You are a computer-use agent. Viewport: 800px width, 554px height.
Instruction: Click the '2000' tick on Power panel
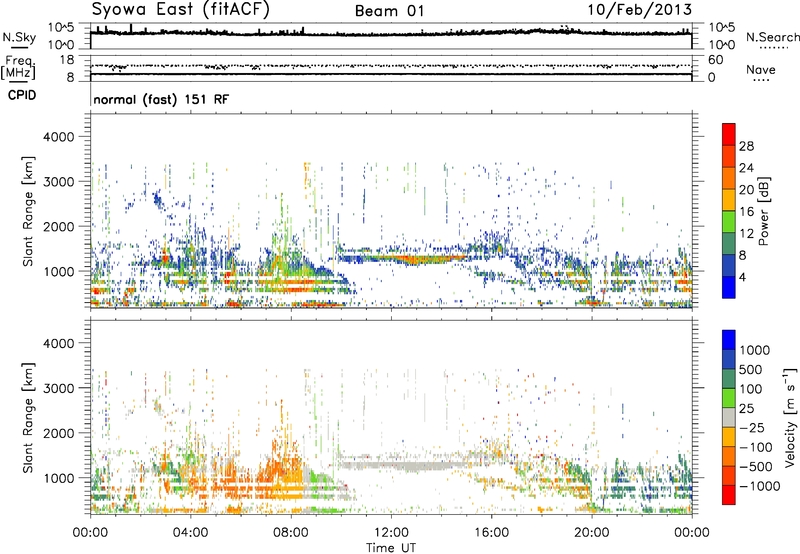pyautogui.click(x=58, y=226)
